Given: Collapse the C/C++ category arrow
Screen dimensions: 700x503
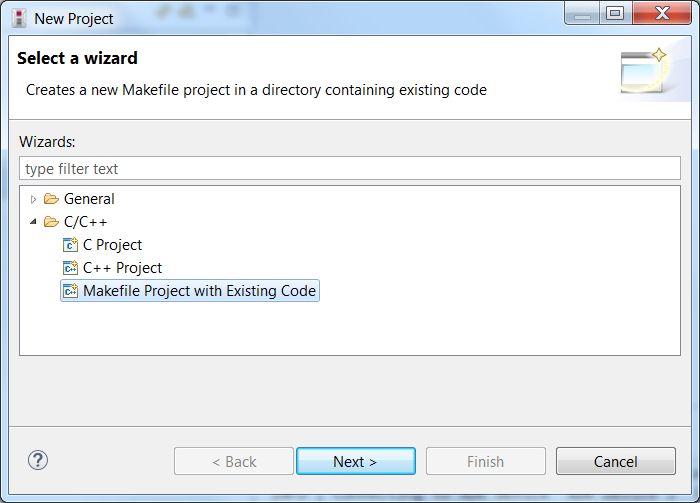Looking at the screenshot, I should 33,222.
